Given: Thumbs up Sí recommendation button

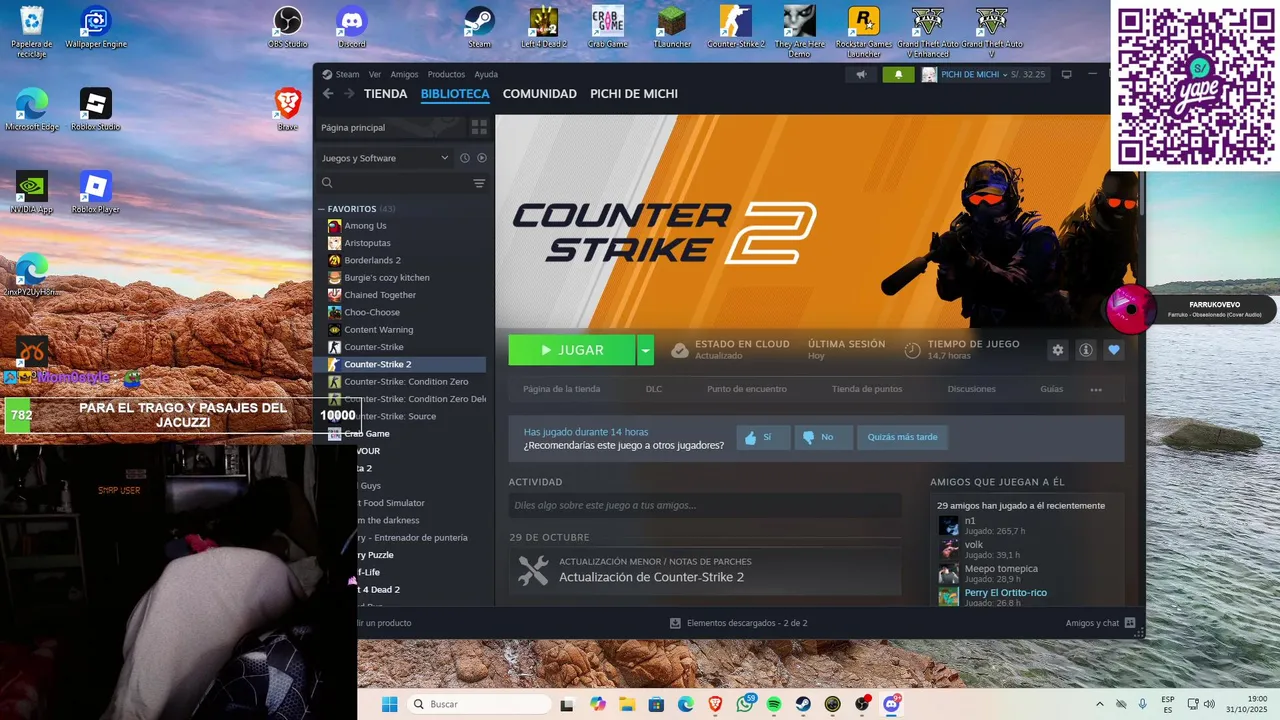Looking at the screenshot, I should (762, 437).
